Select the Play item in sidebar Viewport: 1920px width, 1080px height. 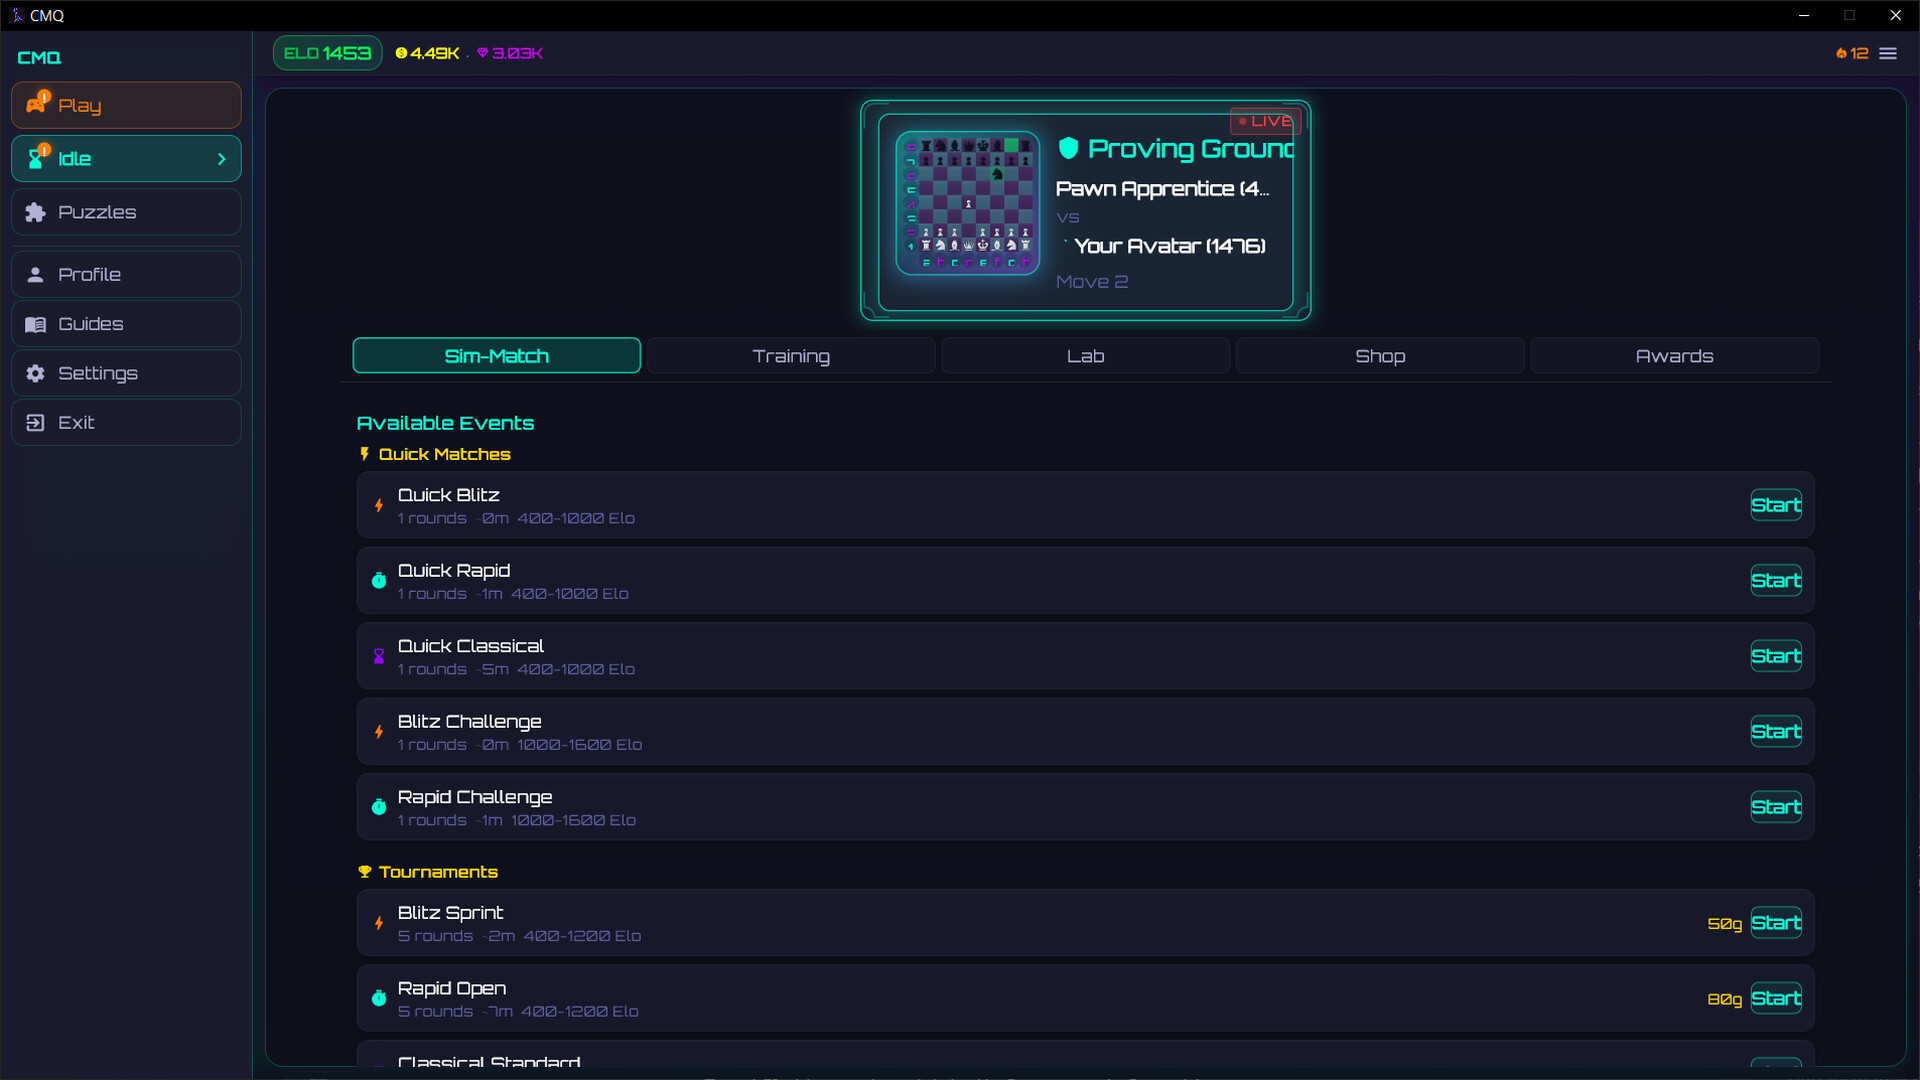[126, 105]
